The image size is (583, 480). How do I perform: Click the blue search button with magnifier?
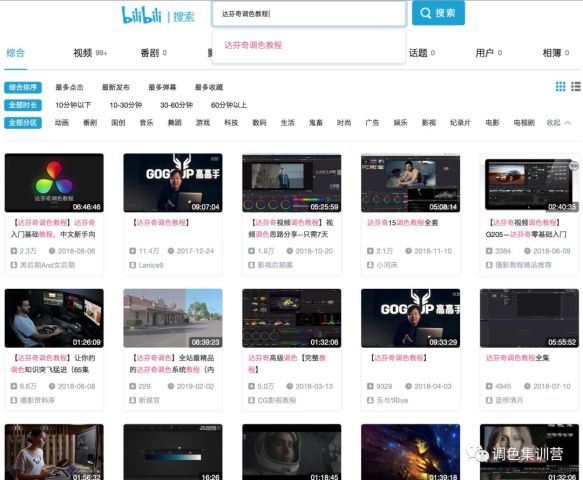(438, 13)
